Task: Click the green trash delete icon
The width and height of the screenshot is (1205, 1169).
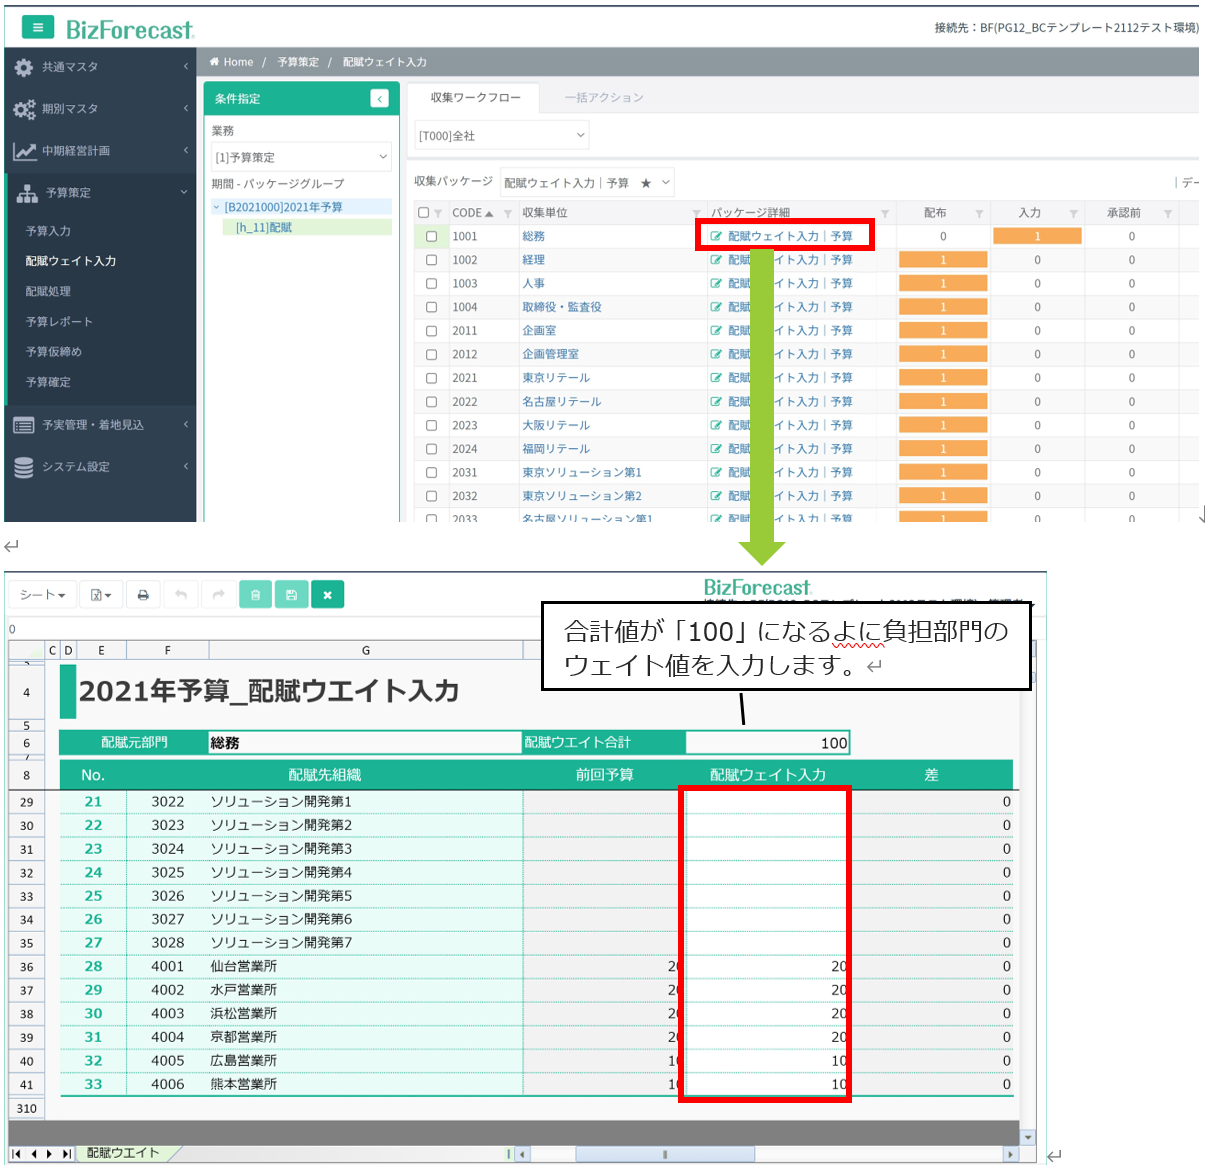Action: [x=255, y=595]
